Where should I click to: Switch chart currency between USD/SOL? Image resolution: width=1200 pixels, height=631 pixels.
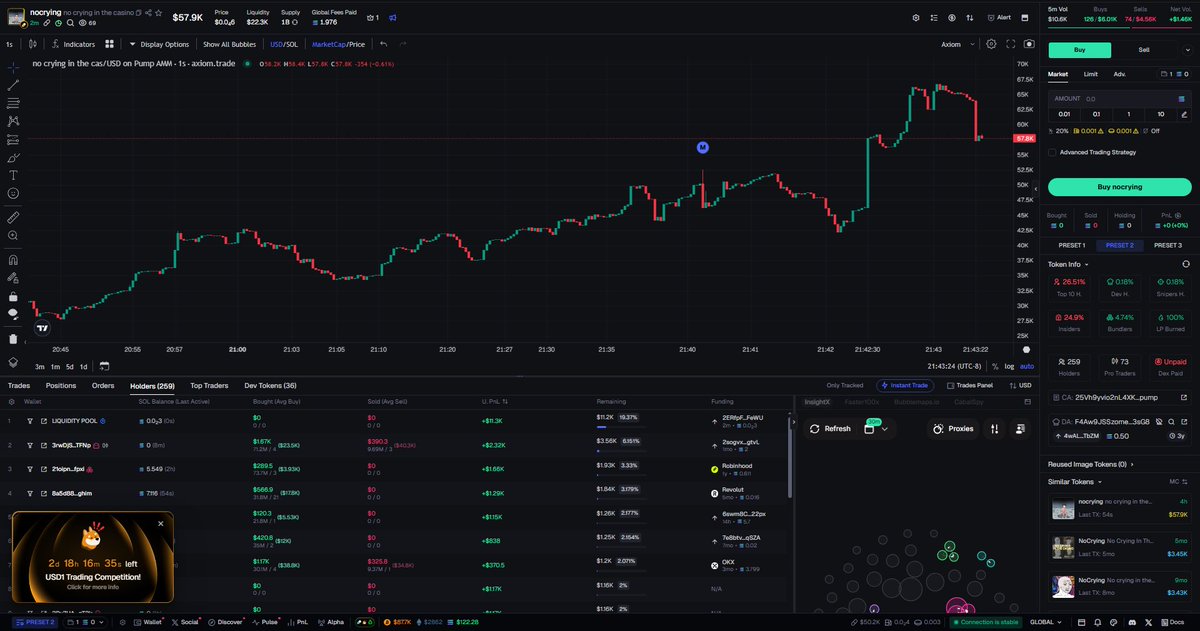284,44
